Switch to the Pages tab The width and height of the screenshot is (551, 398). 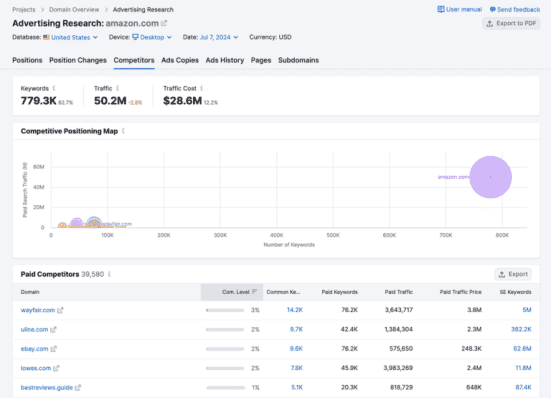coord(261,60)
